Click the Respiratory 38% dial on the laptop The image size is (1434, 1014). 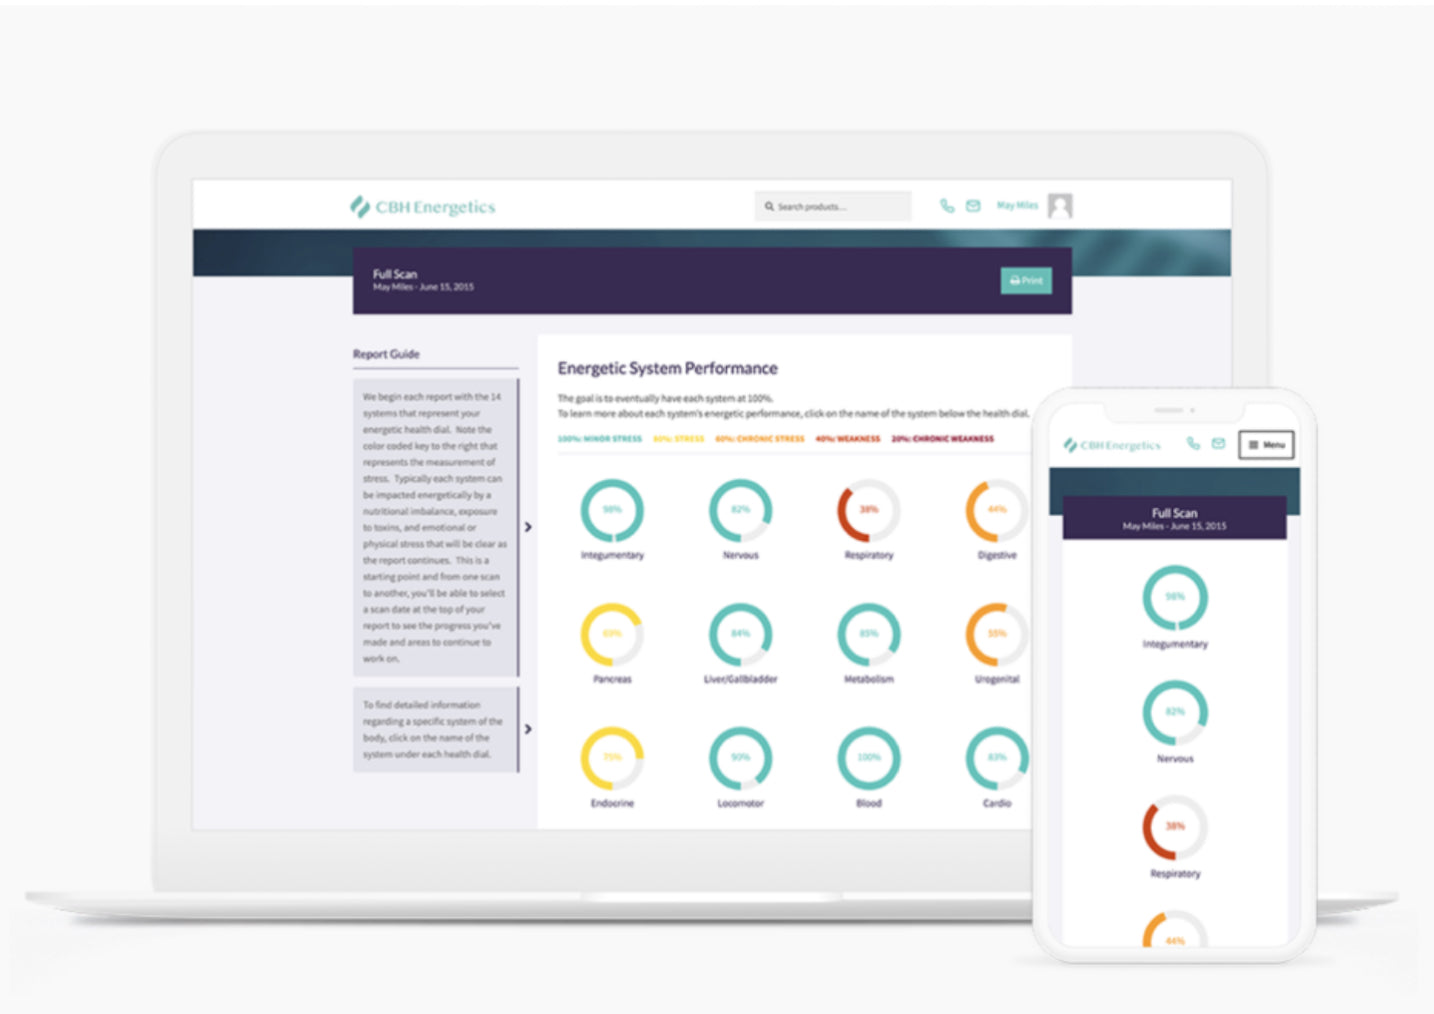[868, 510]
